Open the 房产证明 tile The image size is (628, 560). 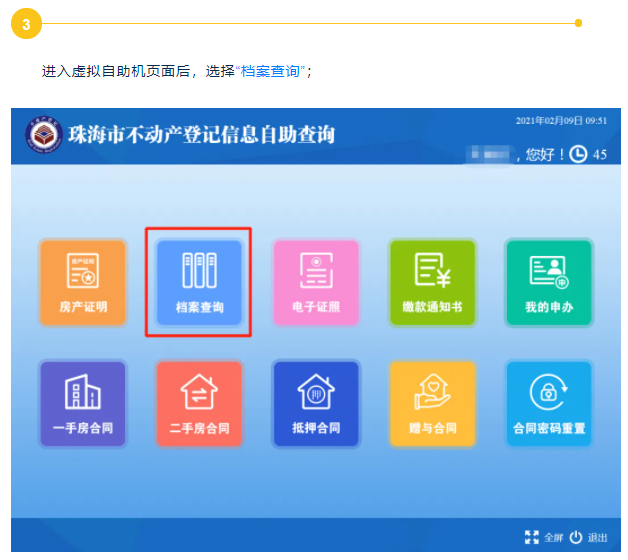tap(82, 282)
